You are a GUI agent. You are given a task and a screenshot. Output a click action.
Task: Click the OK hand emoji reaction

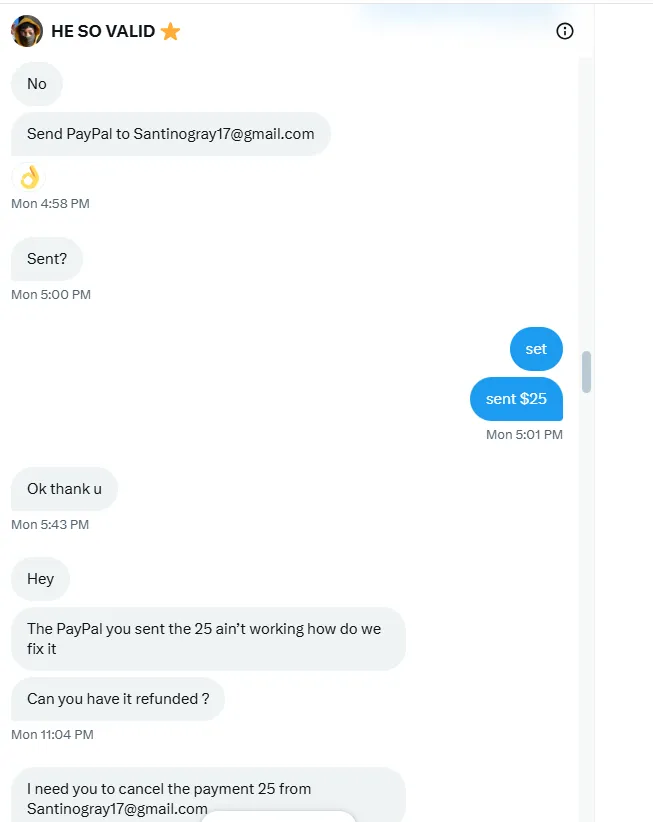tap(27, 177)
